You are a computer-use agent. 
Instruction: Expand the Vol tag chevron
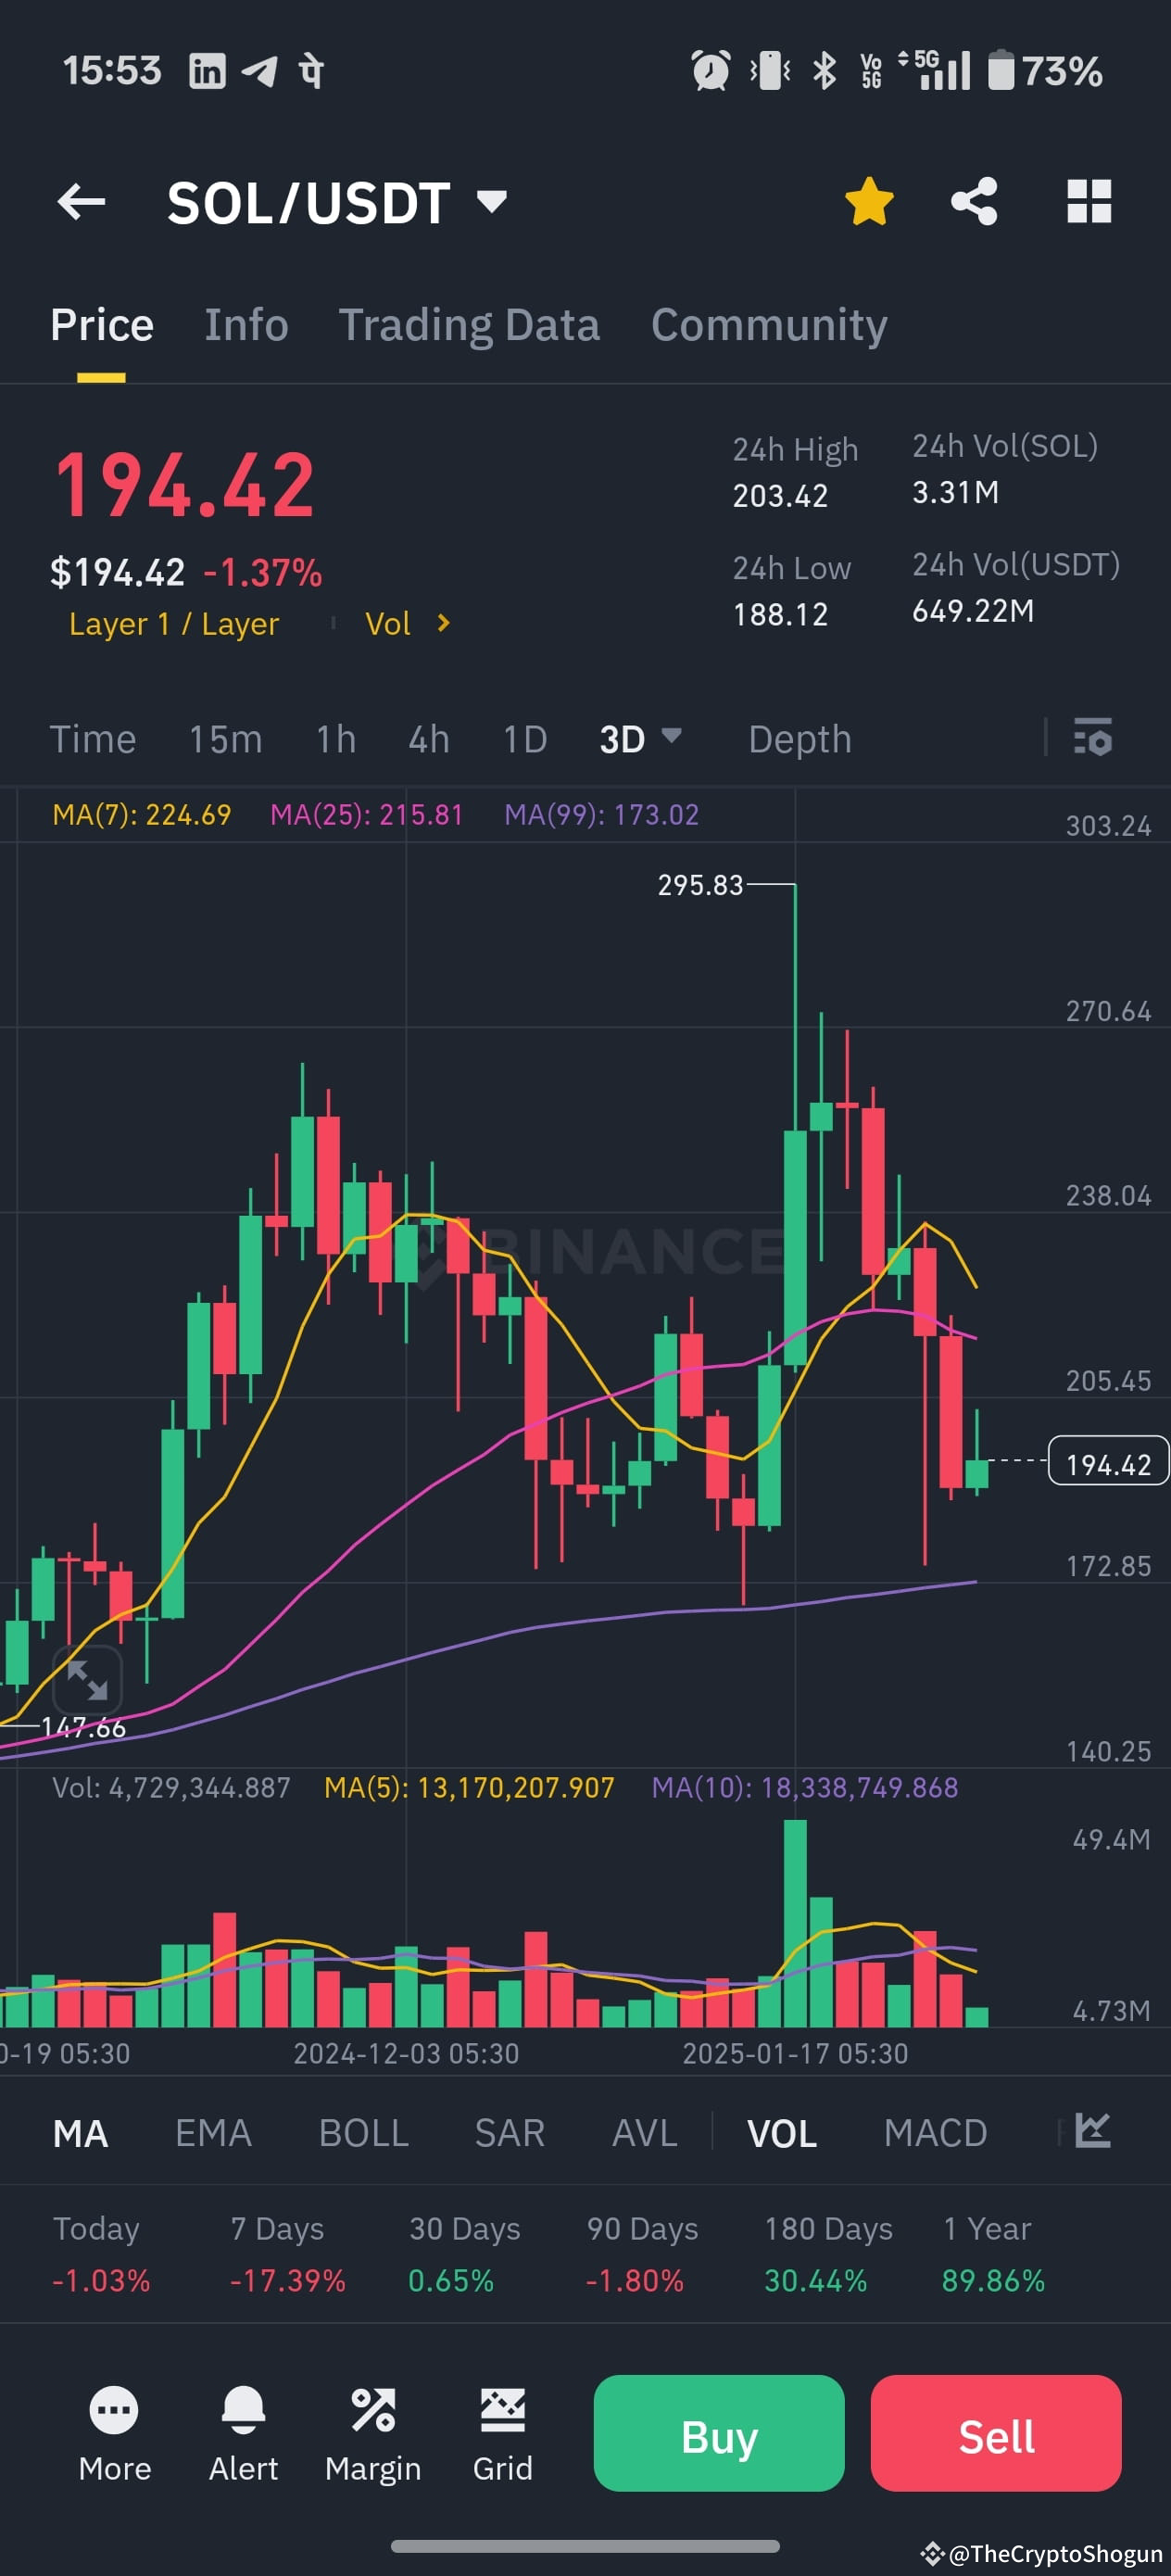pos(443,623)
